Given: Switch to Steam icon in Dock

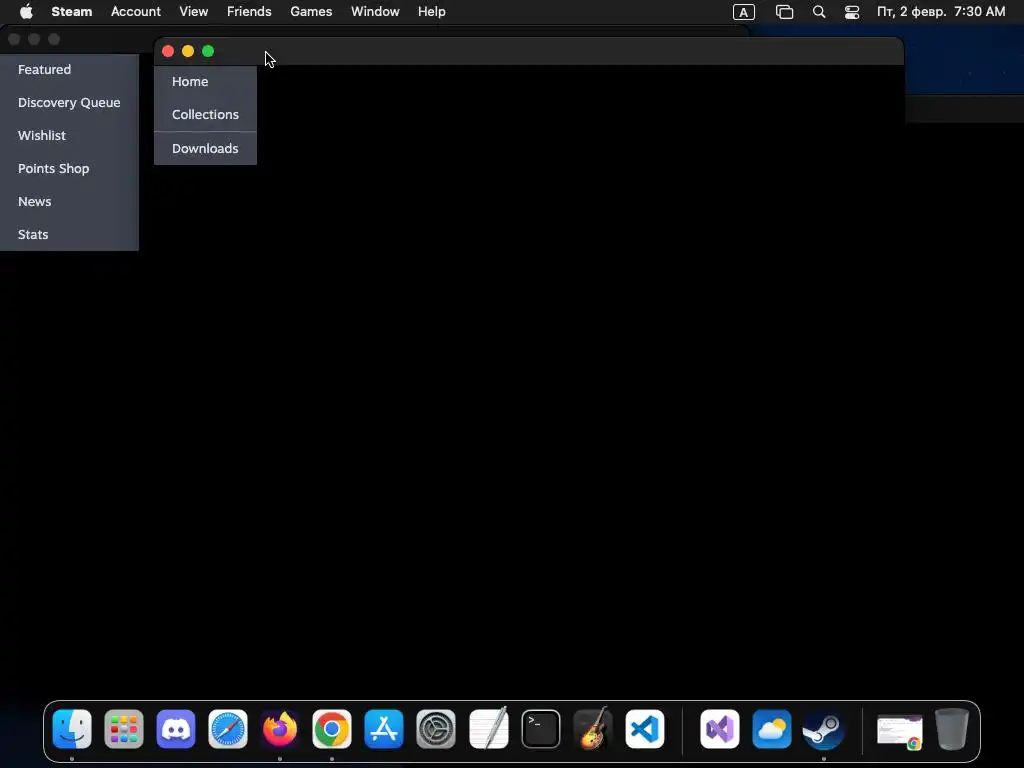Looking at the screenshot, I should pos(824,729).
